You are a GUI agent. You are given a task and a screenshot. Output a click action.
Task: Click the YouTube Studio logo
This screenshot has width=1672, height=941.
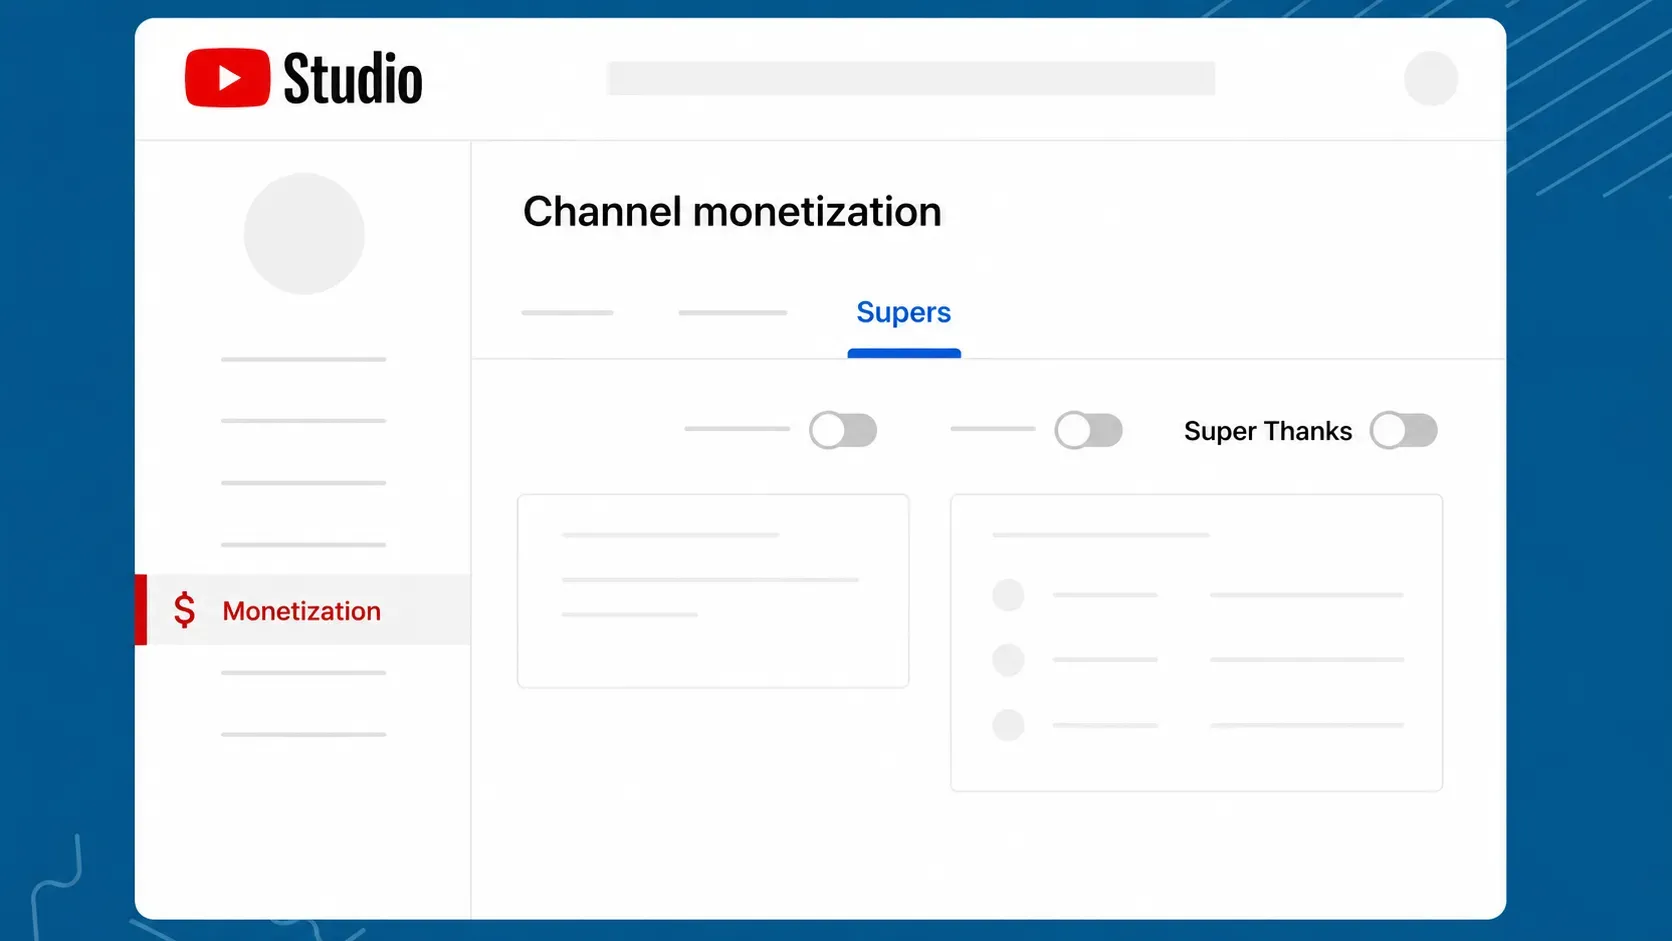(x=303, y=78)
